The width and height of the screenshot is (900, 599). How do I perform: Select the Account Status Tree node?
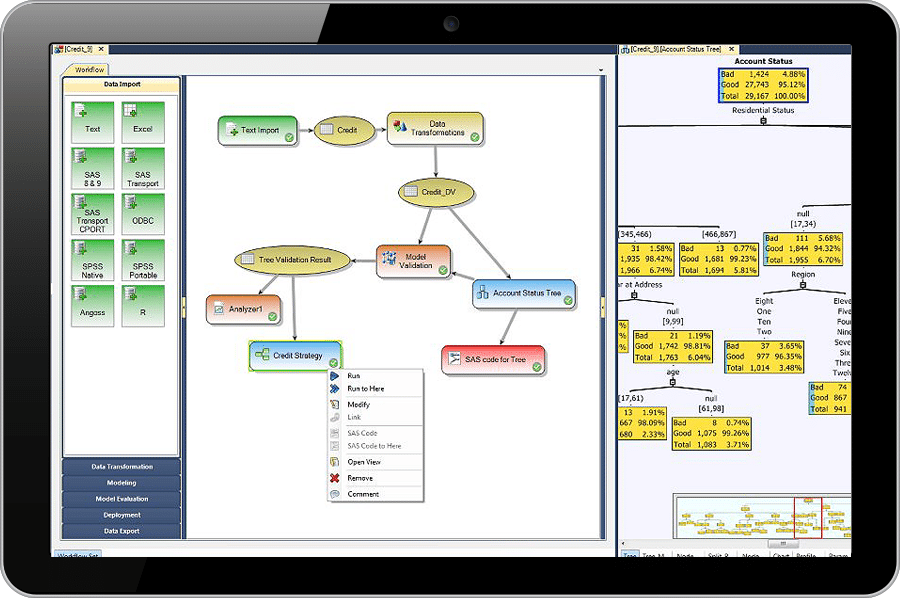coord(523,294)
